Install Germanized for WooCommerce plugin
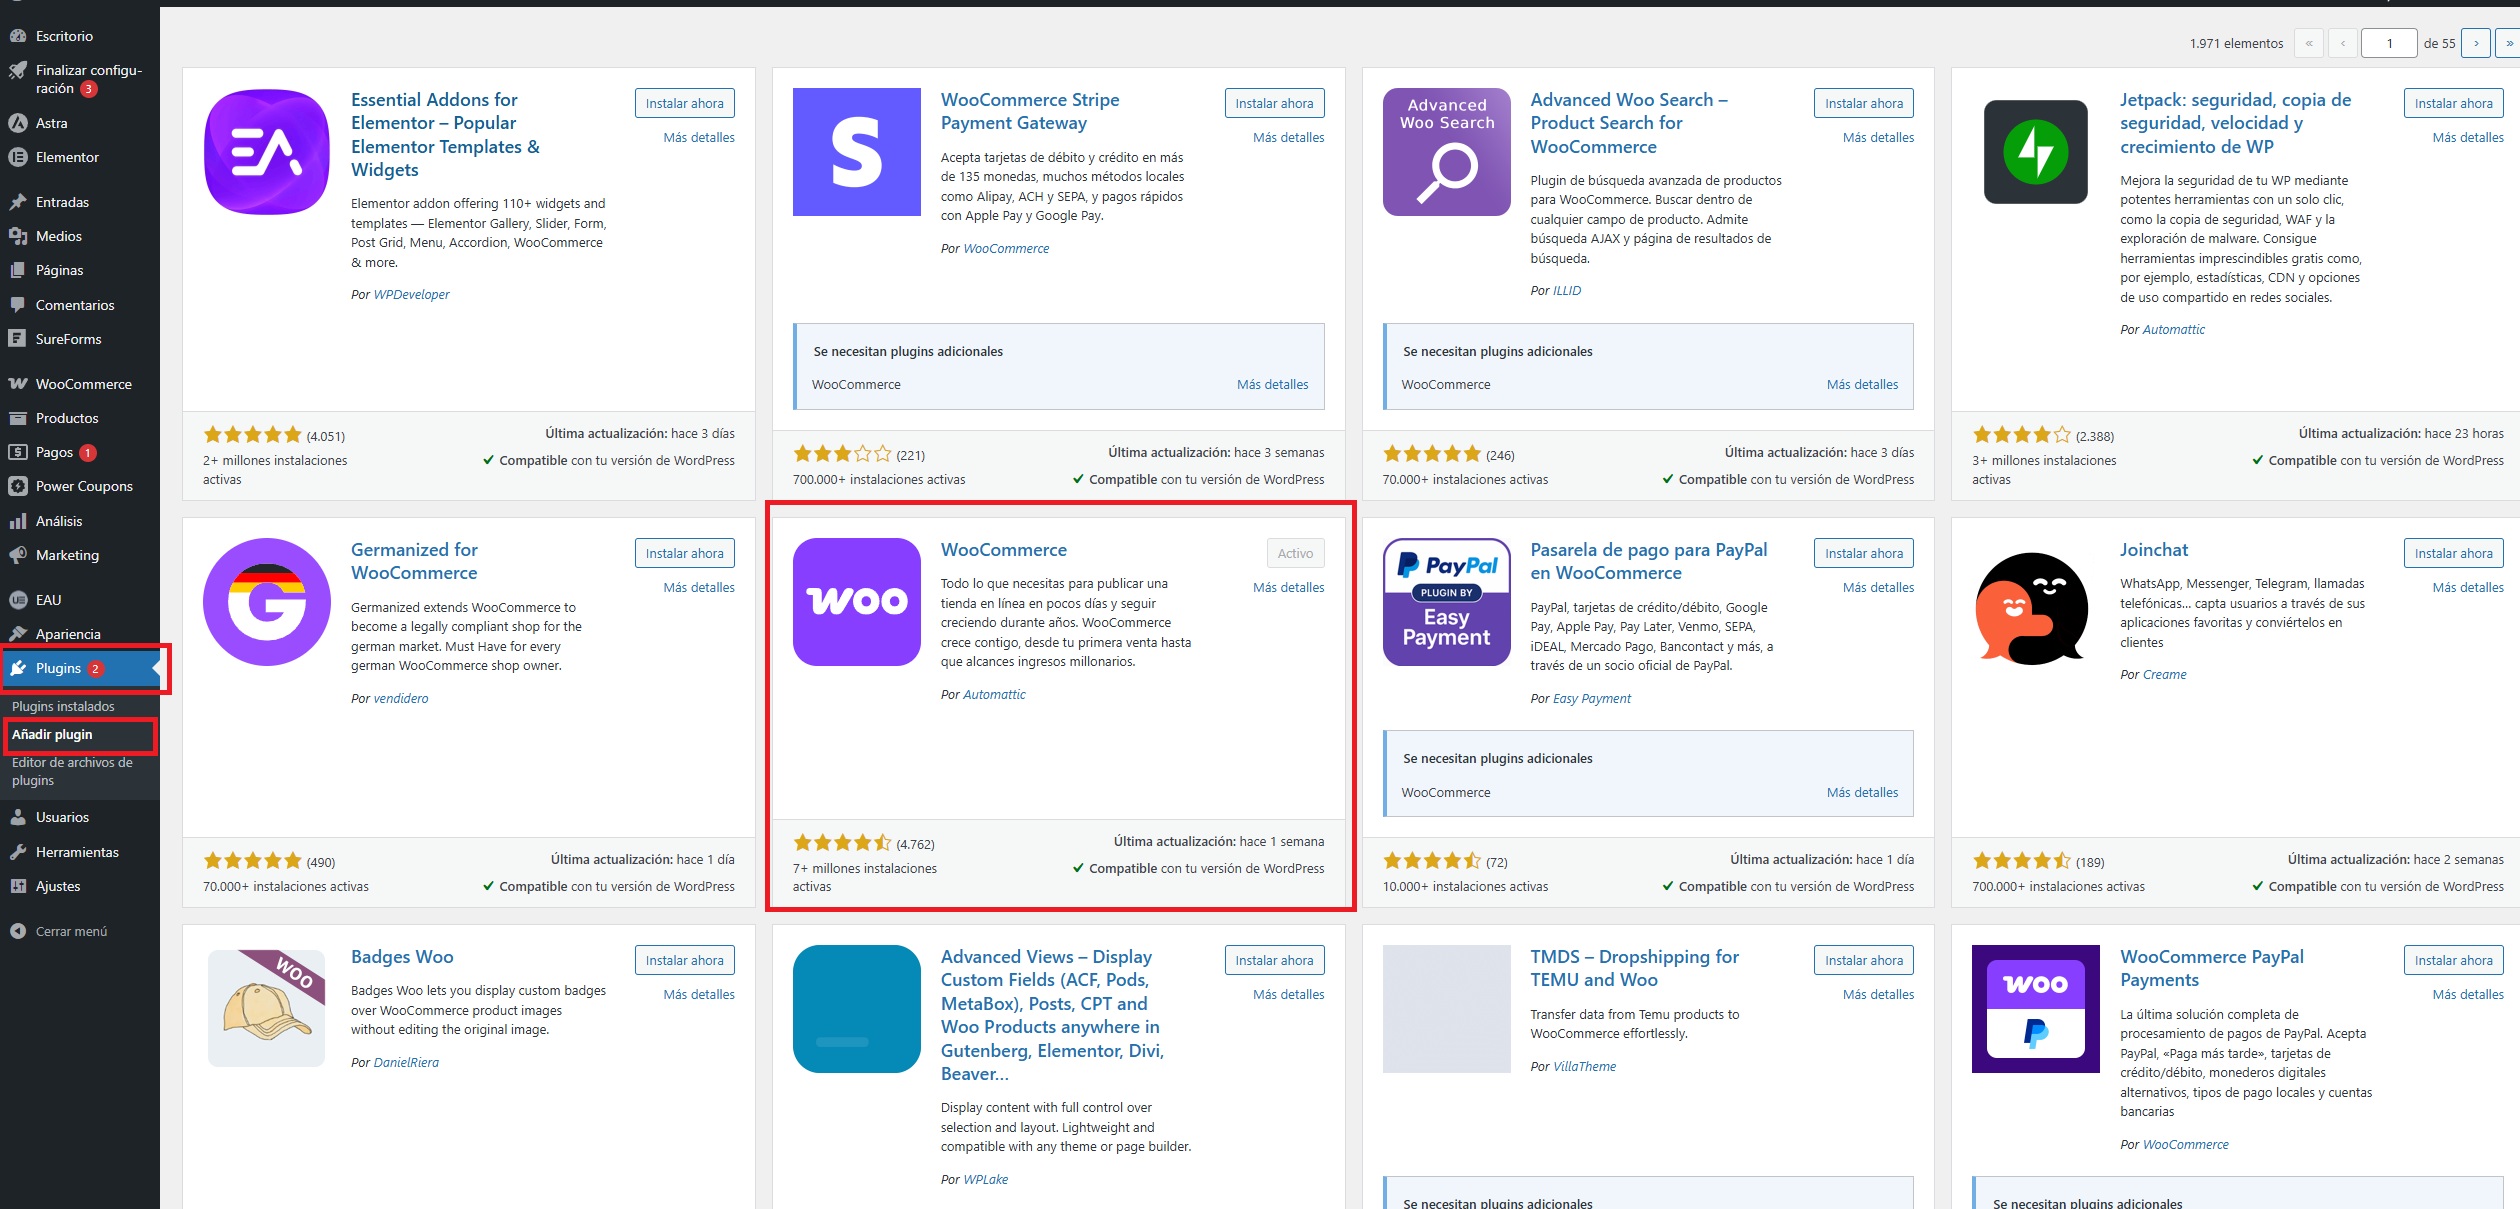 click(684, 553)
